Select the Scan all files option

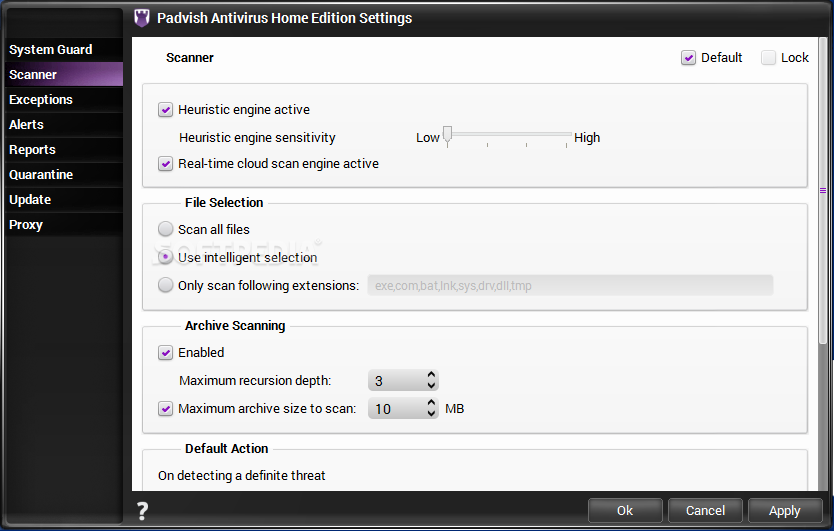(165, 229)
